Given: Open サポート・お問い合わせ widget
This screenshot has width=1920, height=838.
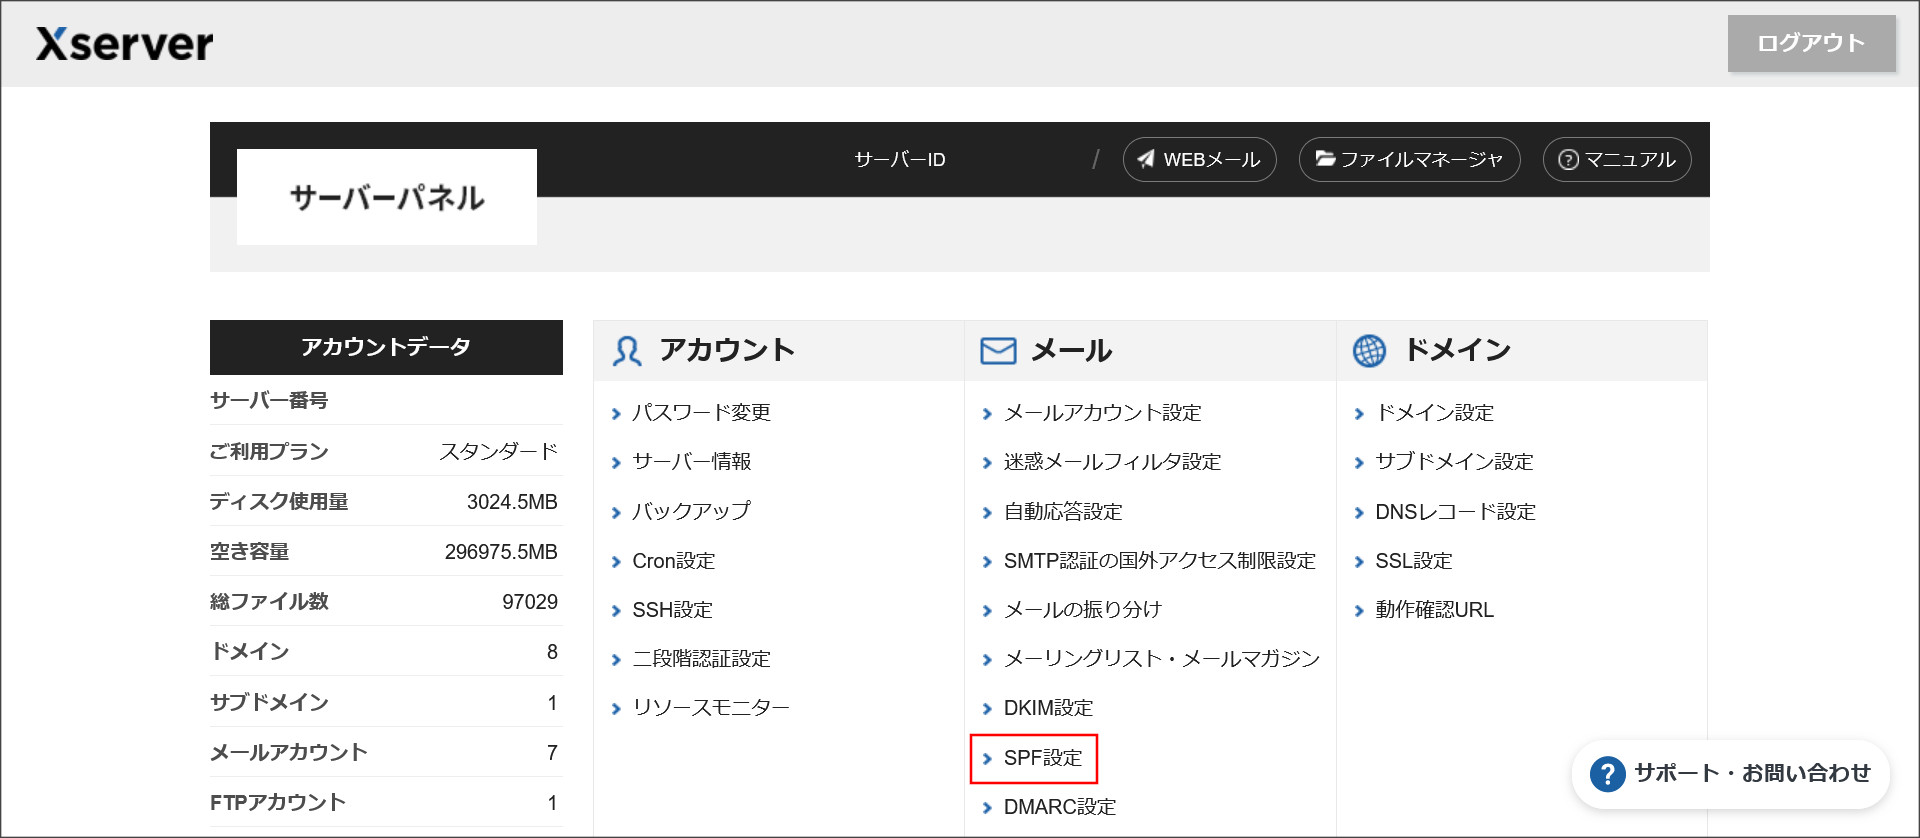Looking at the screenshot, I should pyautogui.click(x=1730, y=774).
